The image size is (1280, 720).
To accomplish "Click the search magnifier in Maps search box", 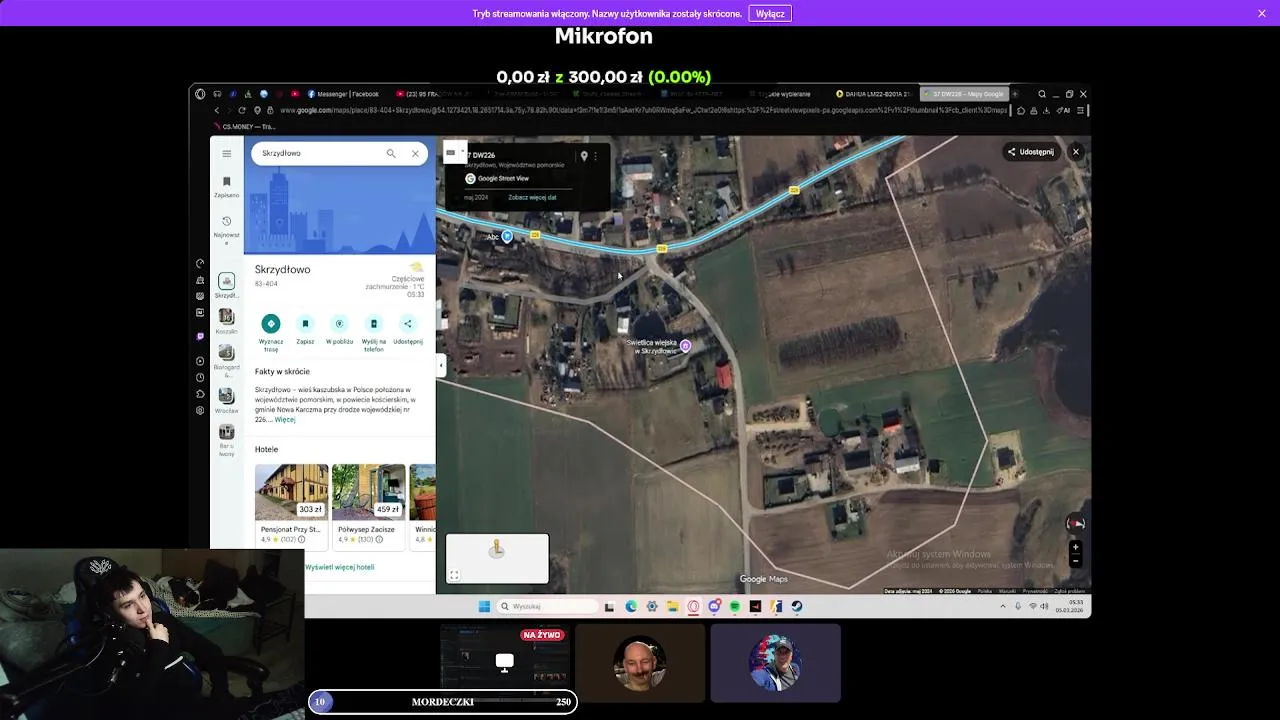I will (391, 153).
